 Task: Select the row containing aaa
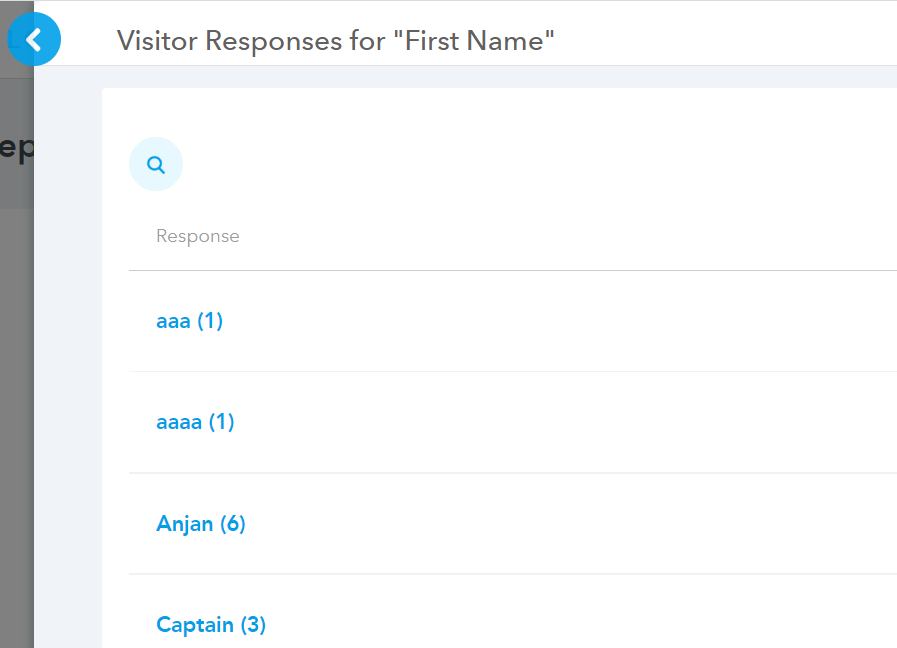(513, 321)
